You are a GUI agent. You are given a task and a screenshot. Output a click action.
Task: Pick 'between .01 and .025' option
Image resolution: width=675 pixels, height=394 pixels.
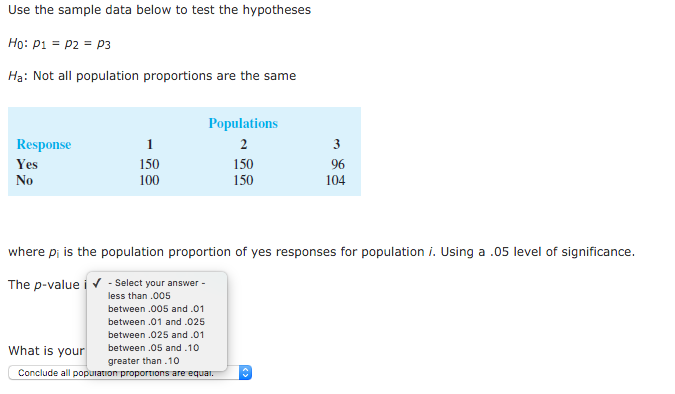156,322
